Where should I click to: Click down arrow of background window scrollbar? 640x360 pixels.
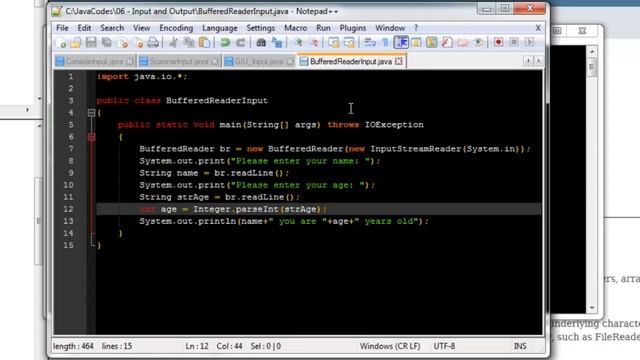pos(592,308)
